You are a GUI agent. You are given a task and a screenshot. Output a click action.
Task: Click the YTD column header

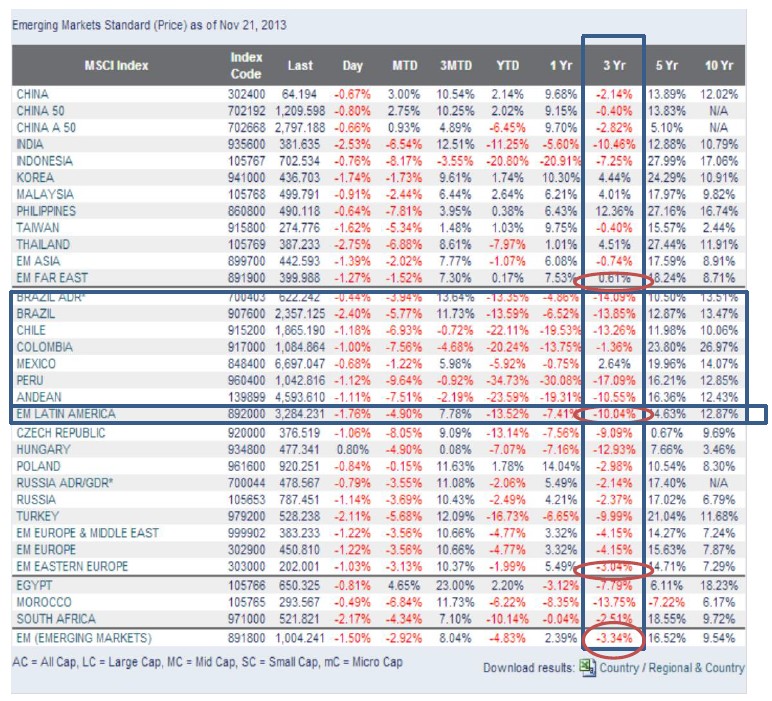pyautogui.click(x=508, y=65)
